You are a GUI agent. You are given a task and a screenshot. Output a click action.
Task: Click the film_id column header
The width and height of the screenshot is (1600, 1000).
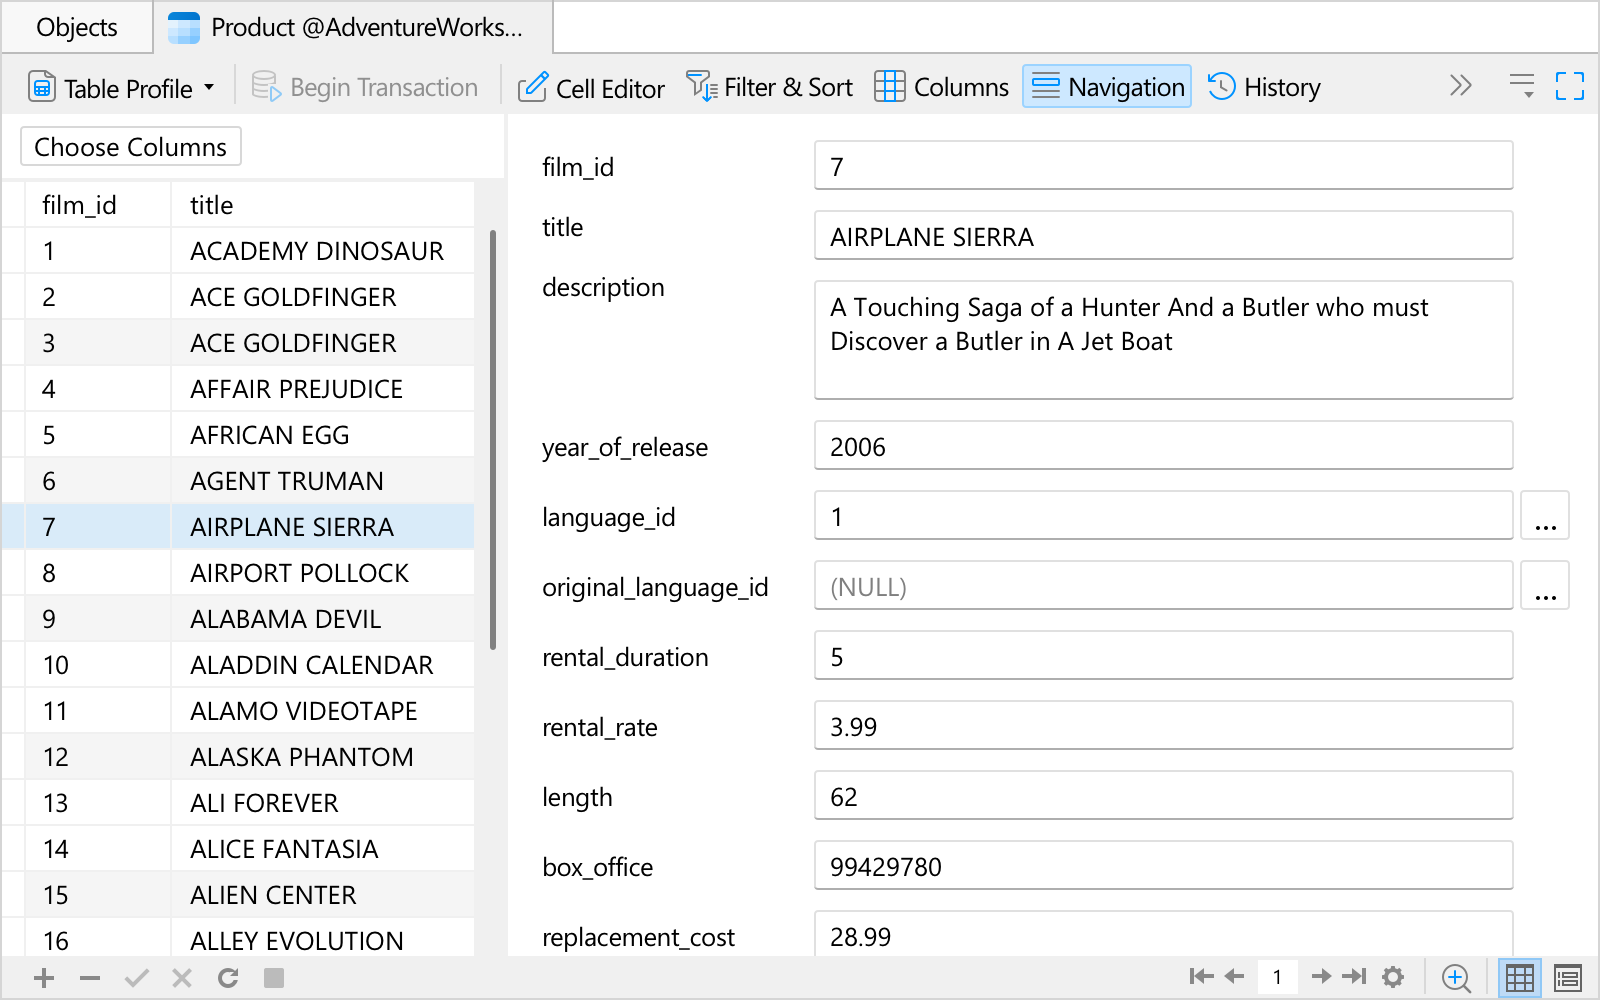coord(98,205)
